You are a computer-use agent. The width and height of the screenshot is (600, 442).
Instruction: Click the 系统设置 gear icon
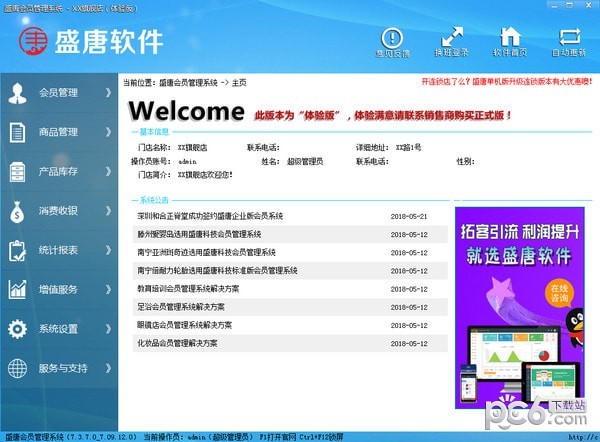click(17, 329)
